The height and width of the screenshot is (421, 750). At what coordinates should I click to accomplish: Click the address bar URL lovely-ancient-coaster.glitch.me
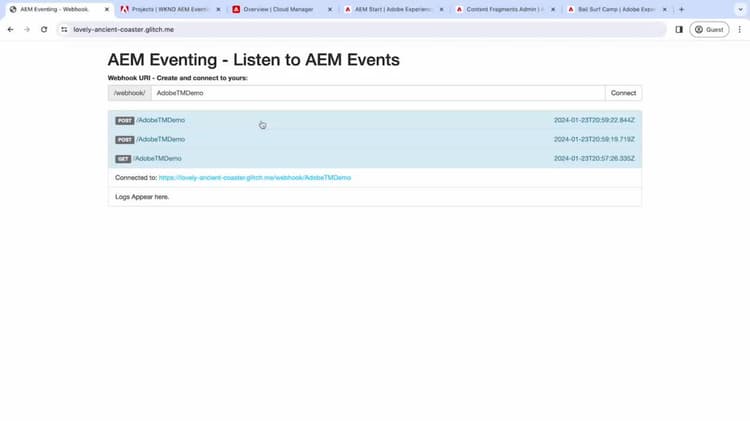click(123, 30)
